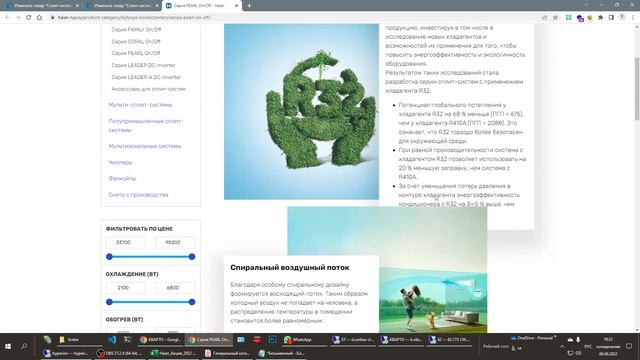640x360 pixels.
Task: Click 'Спиральный воздушный поток' heading
Action: (x=289, y=268)
